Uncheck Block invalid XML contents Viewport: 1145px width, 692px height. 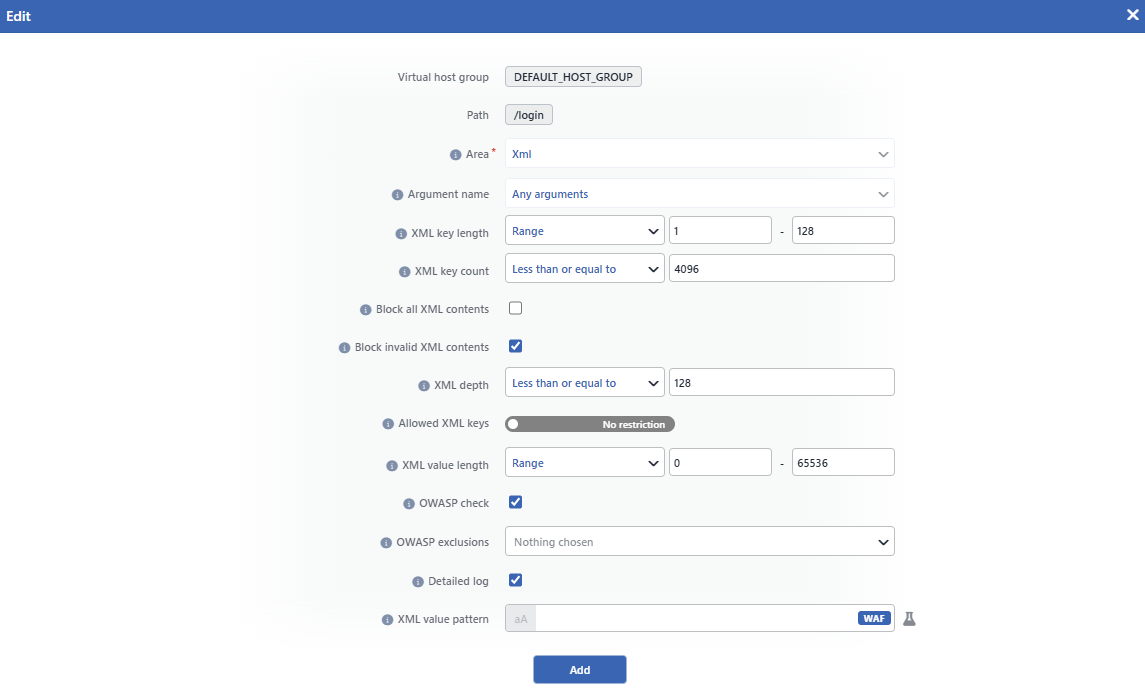click(516, 346)
